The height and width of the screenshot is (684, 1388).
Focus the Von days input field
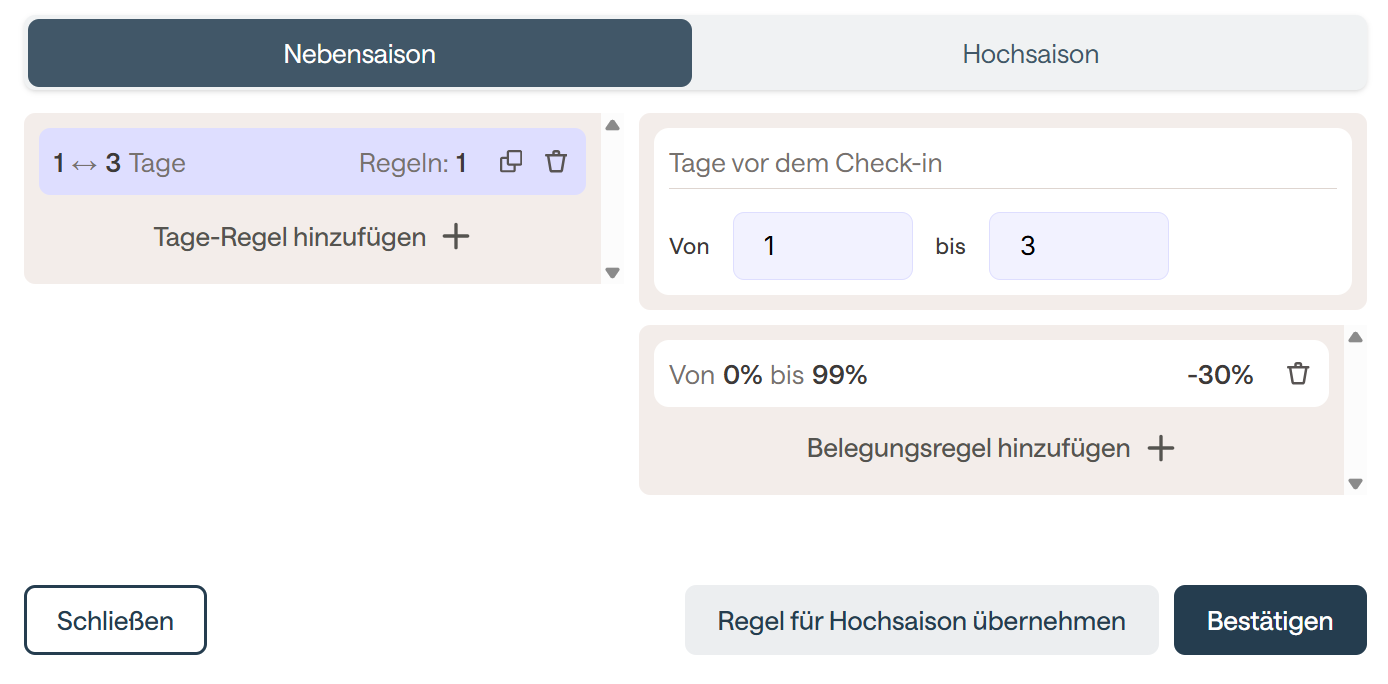pos(822,246)
